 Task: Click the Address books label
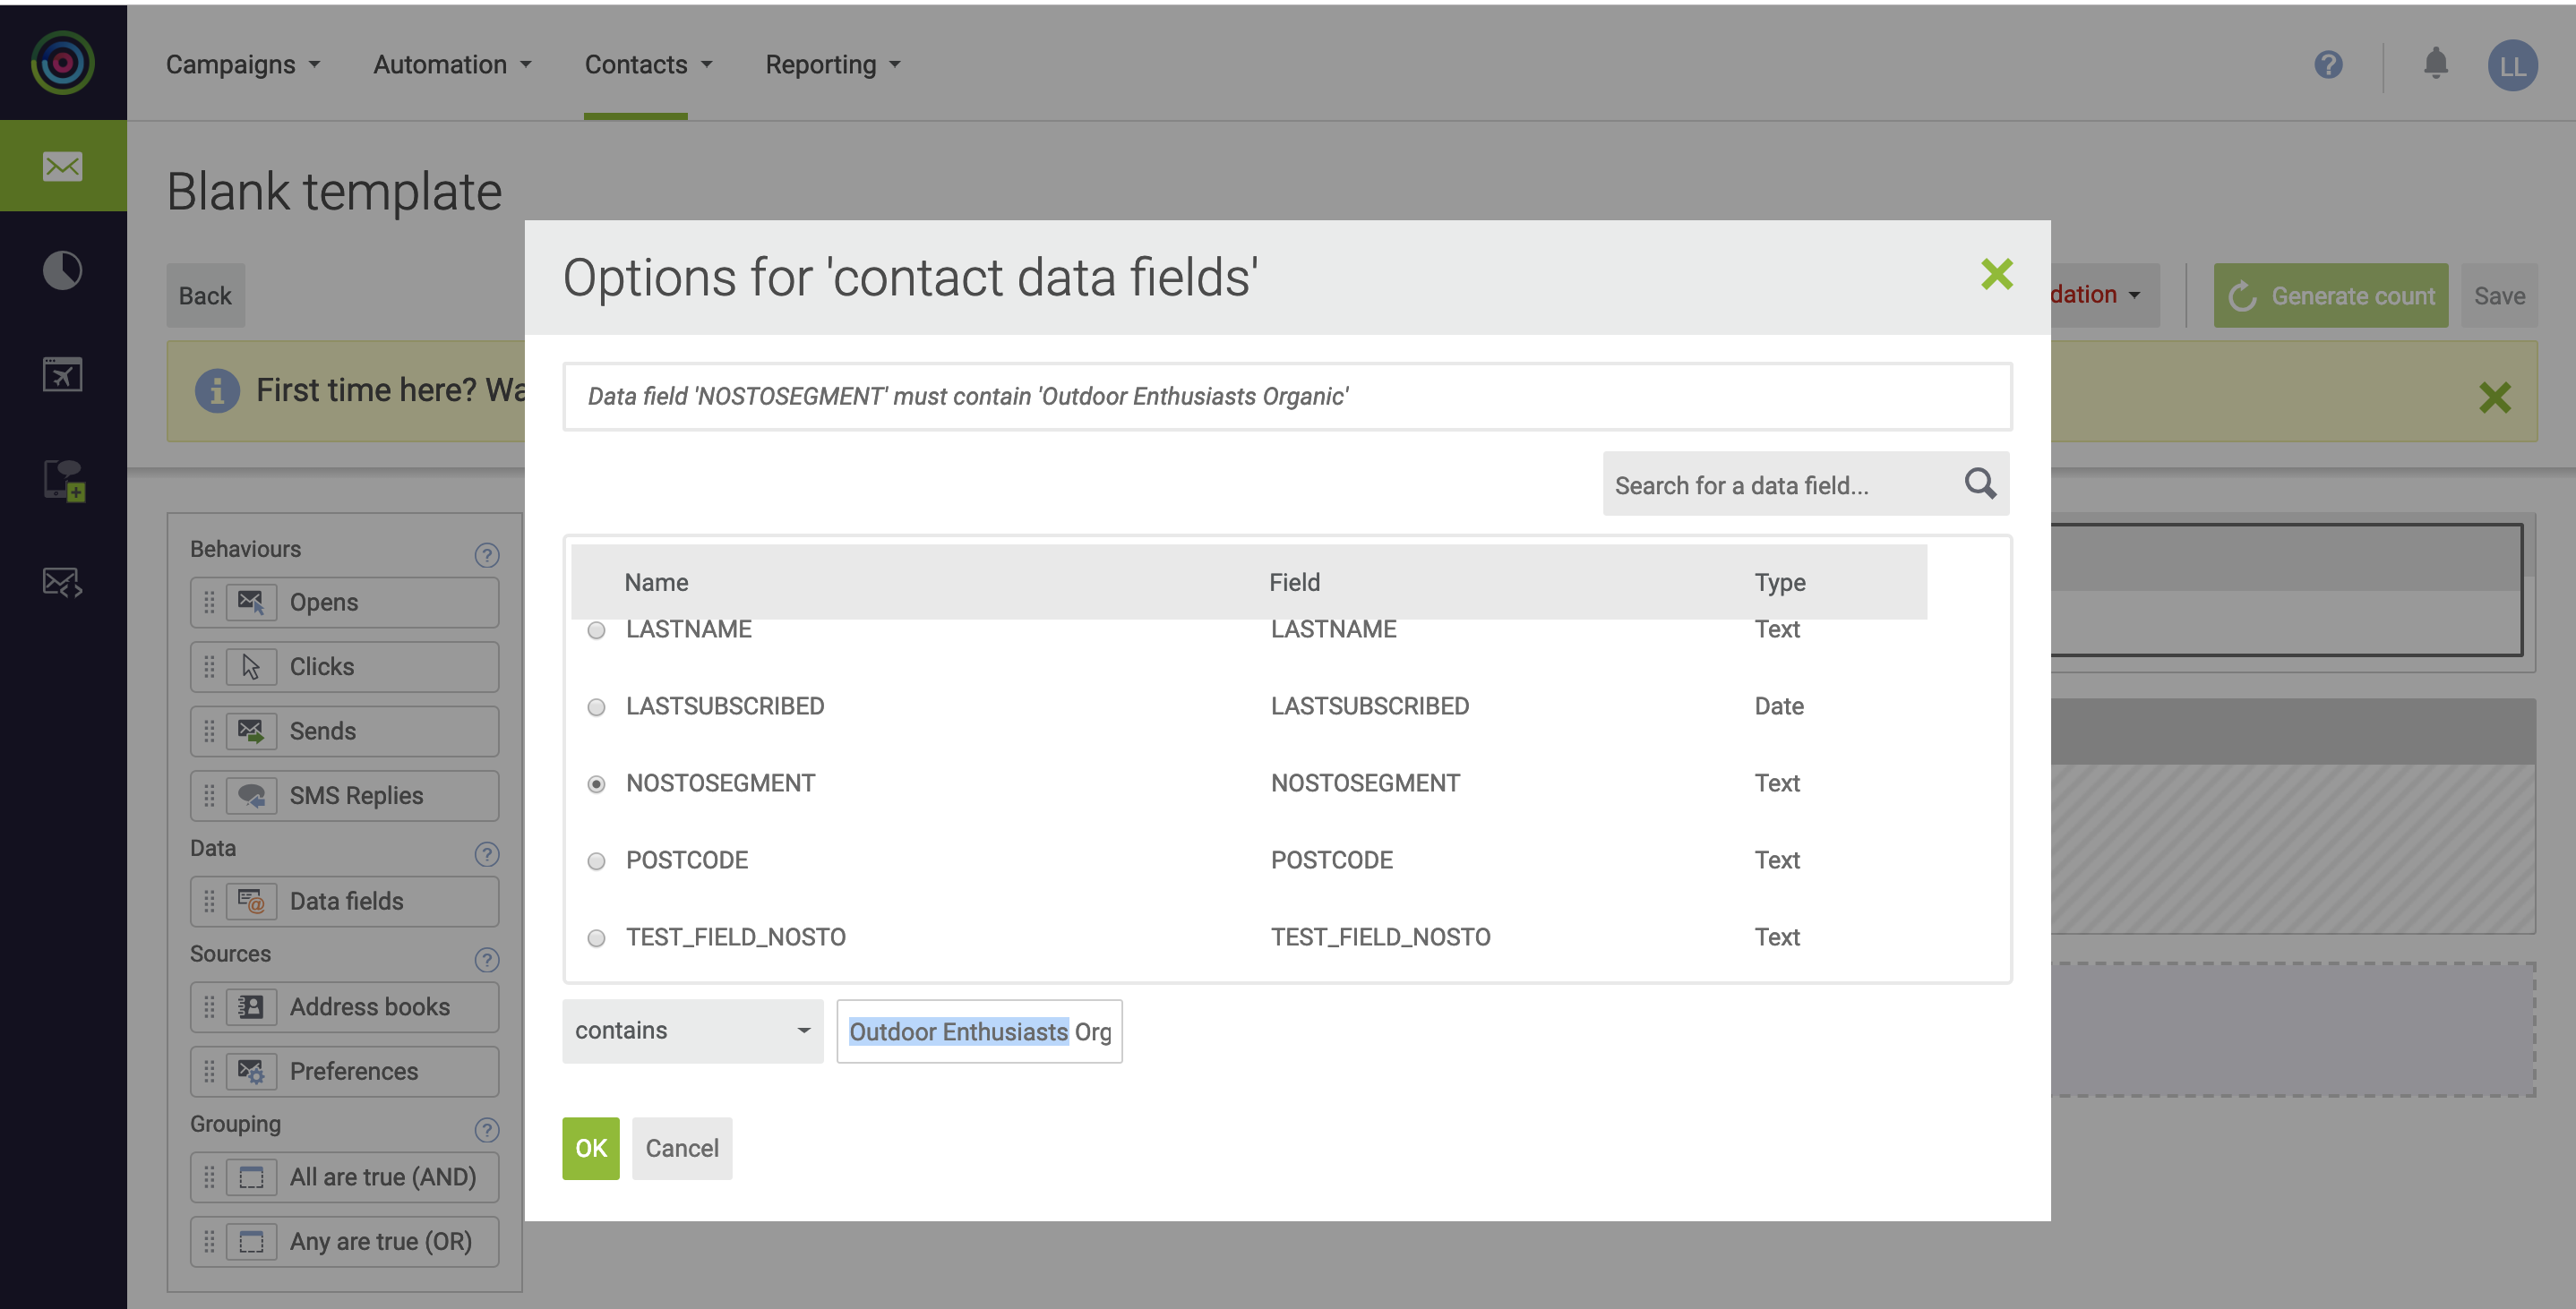click(369, 1007)
